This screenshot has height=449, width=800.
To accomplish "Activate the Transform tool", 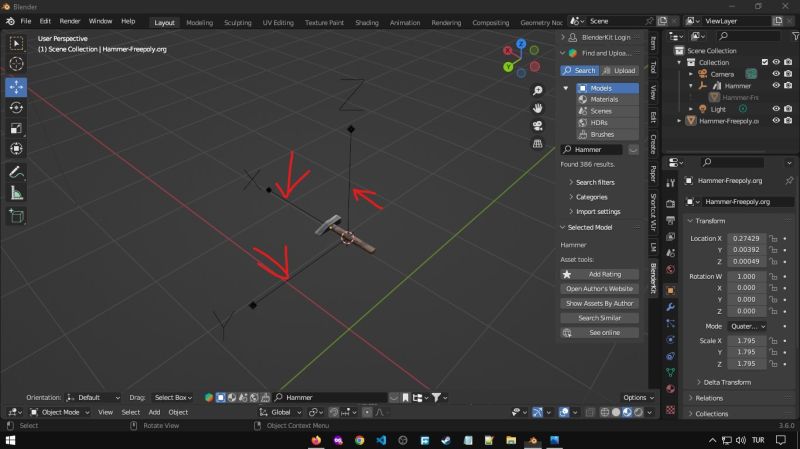I will pos(16,148).
